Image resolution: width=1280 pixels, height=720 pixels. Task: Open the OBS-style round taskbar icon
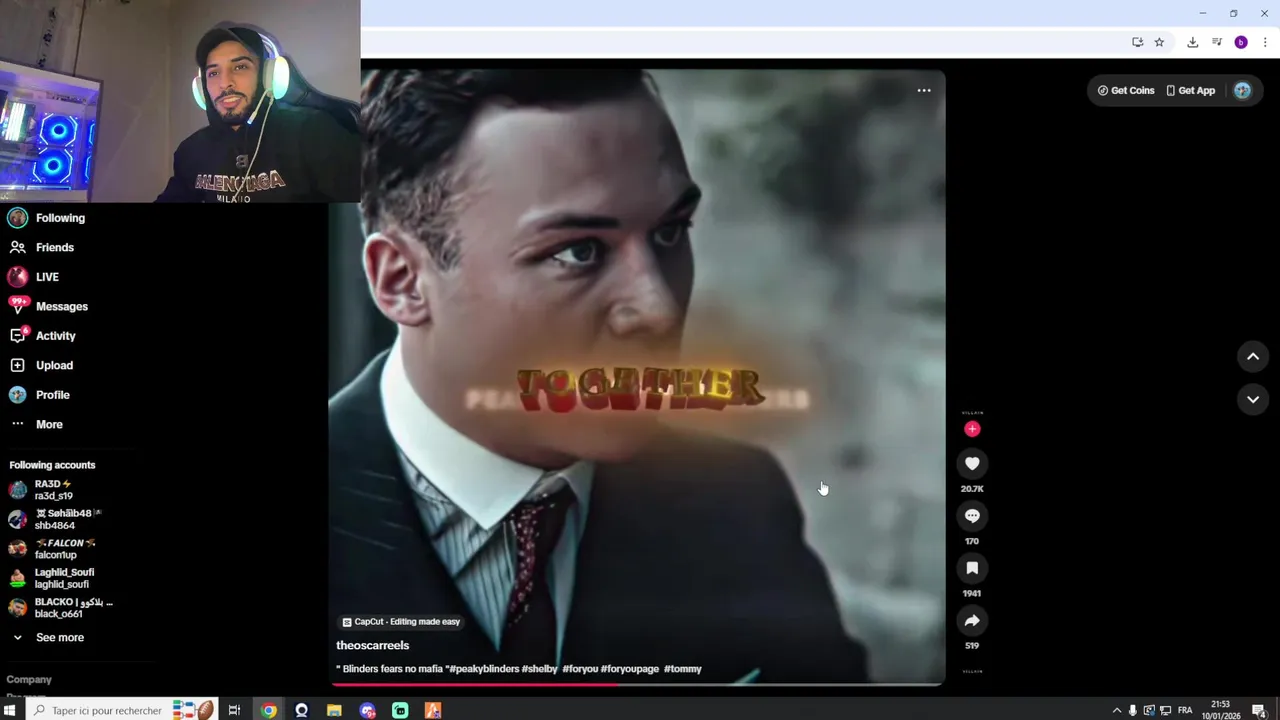click(301, 711)
